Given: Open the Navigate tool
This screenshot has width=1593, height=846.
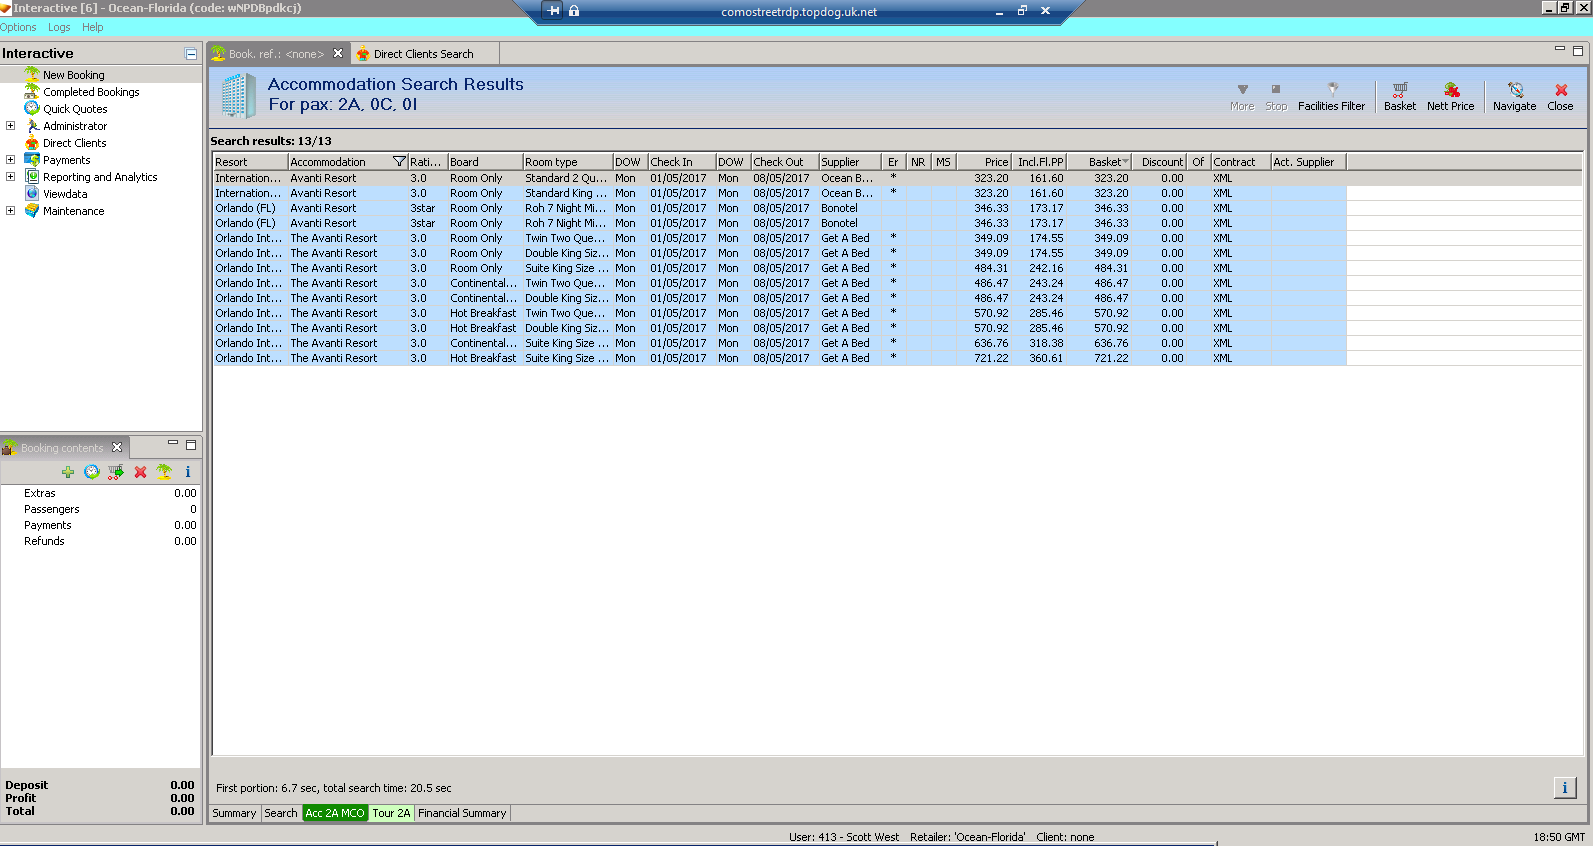Looking at the screenshot, I should click(1514, 96).
